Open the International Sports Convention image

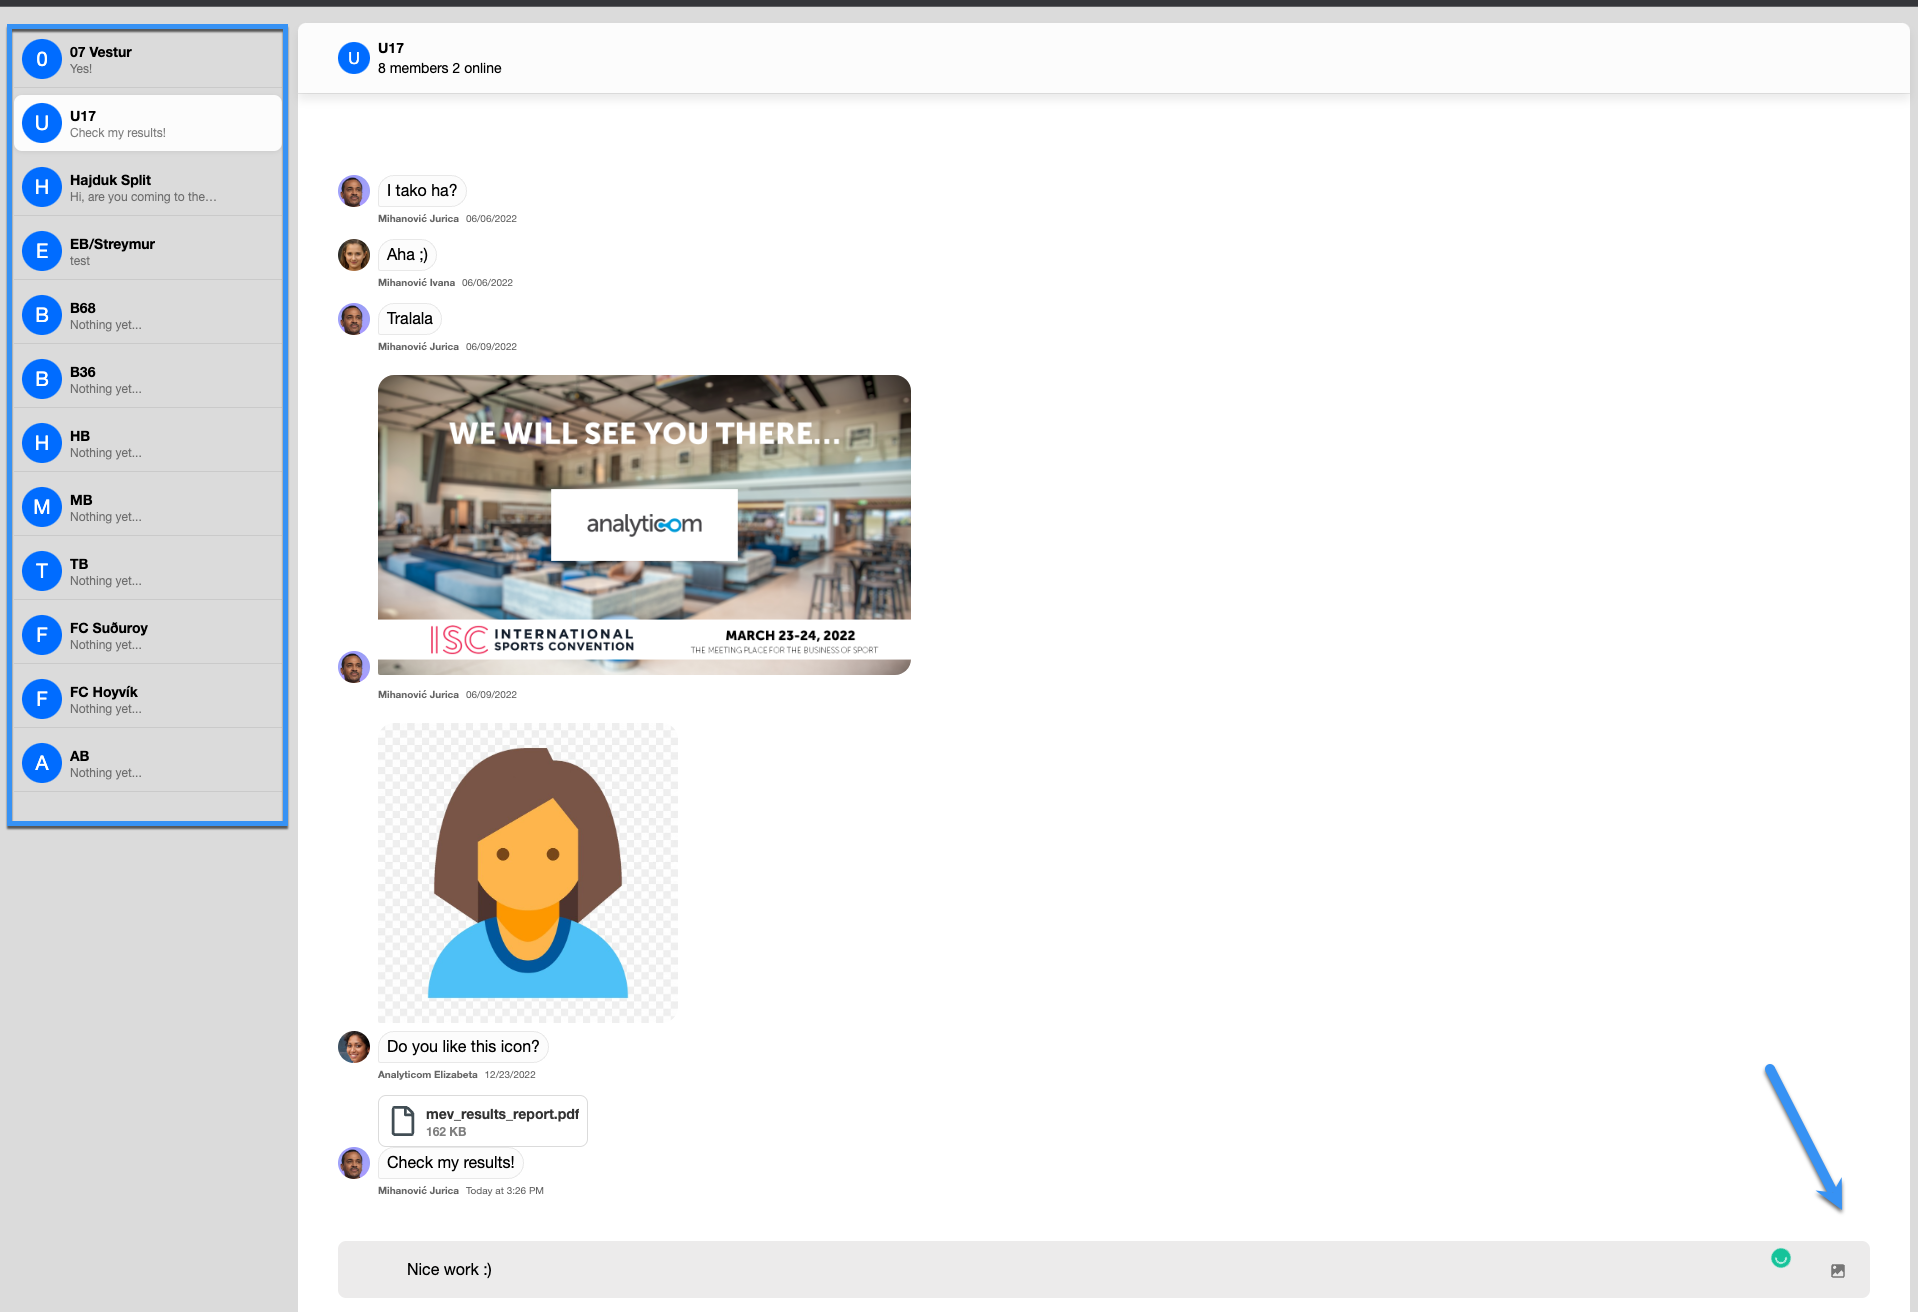(x=644, y=524)
